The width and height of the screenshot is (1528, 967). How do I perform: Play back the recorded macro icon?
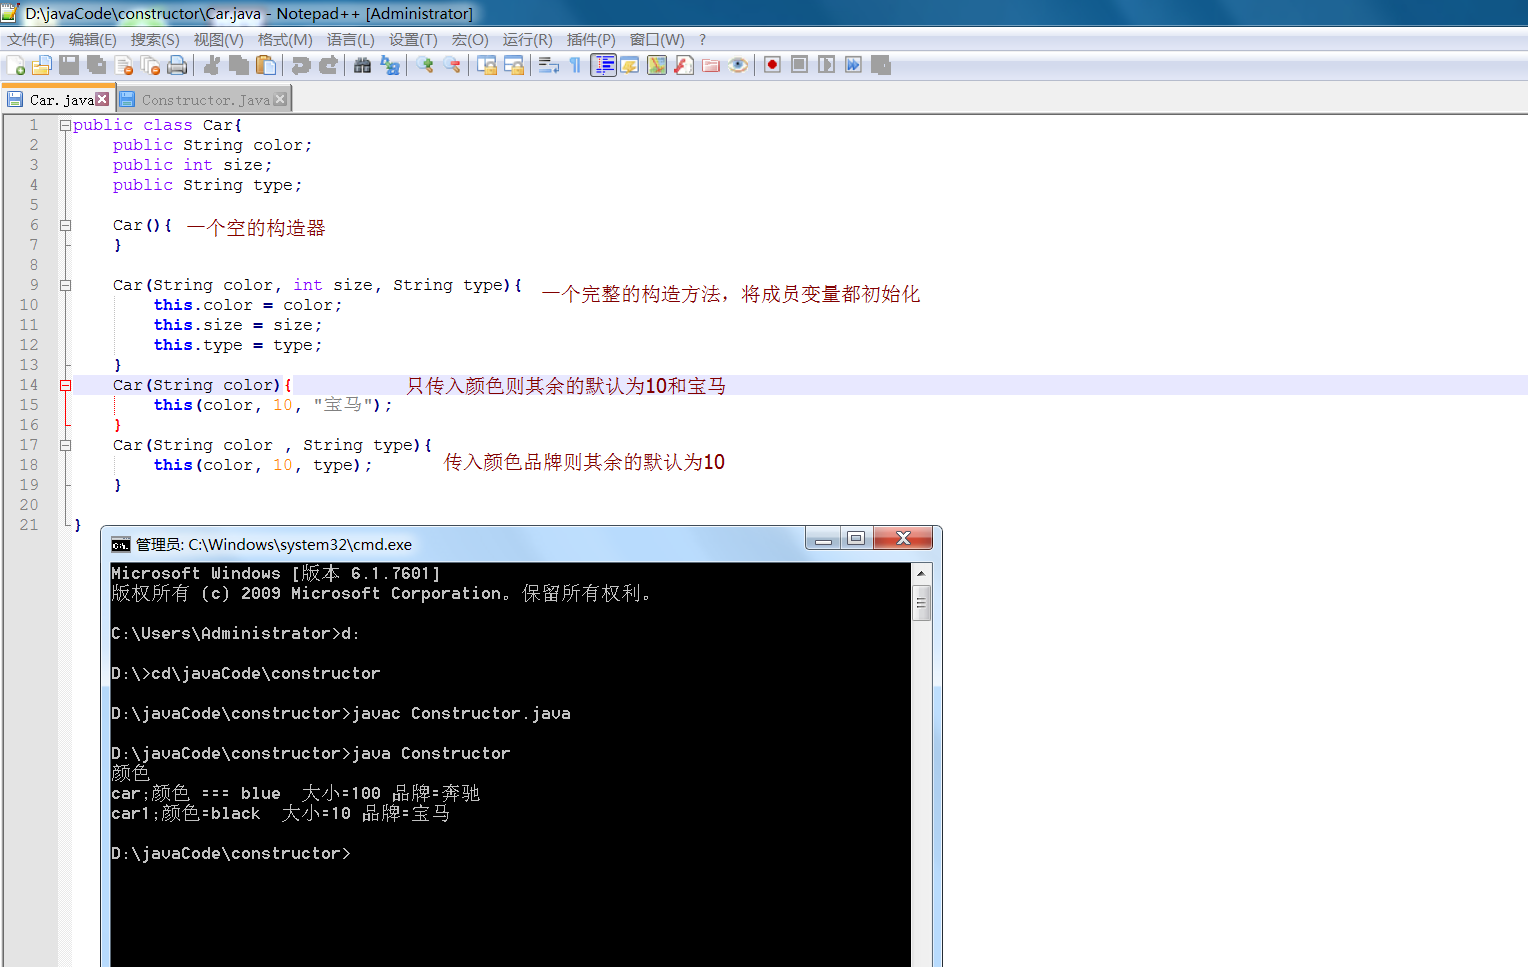pos(826,65)
